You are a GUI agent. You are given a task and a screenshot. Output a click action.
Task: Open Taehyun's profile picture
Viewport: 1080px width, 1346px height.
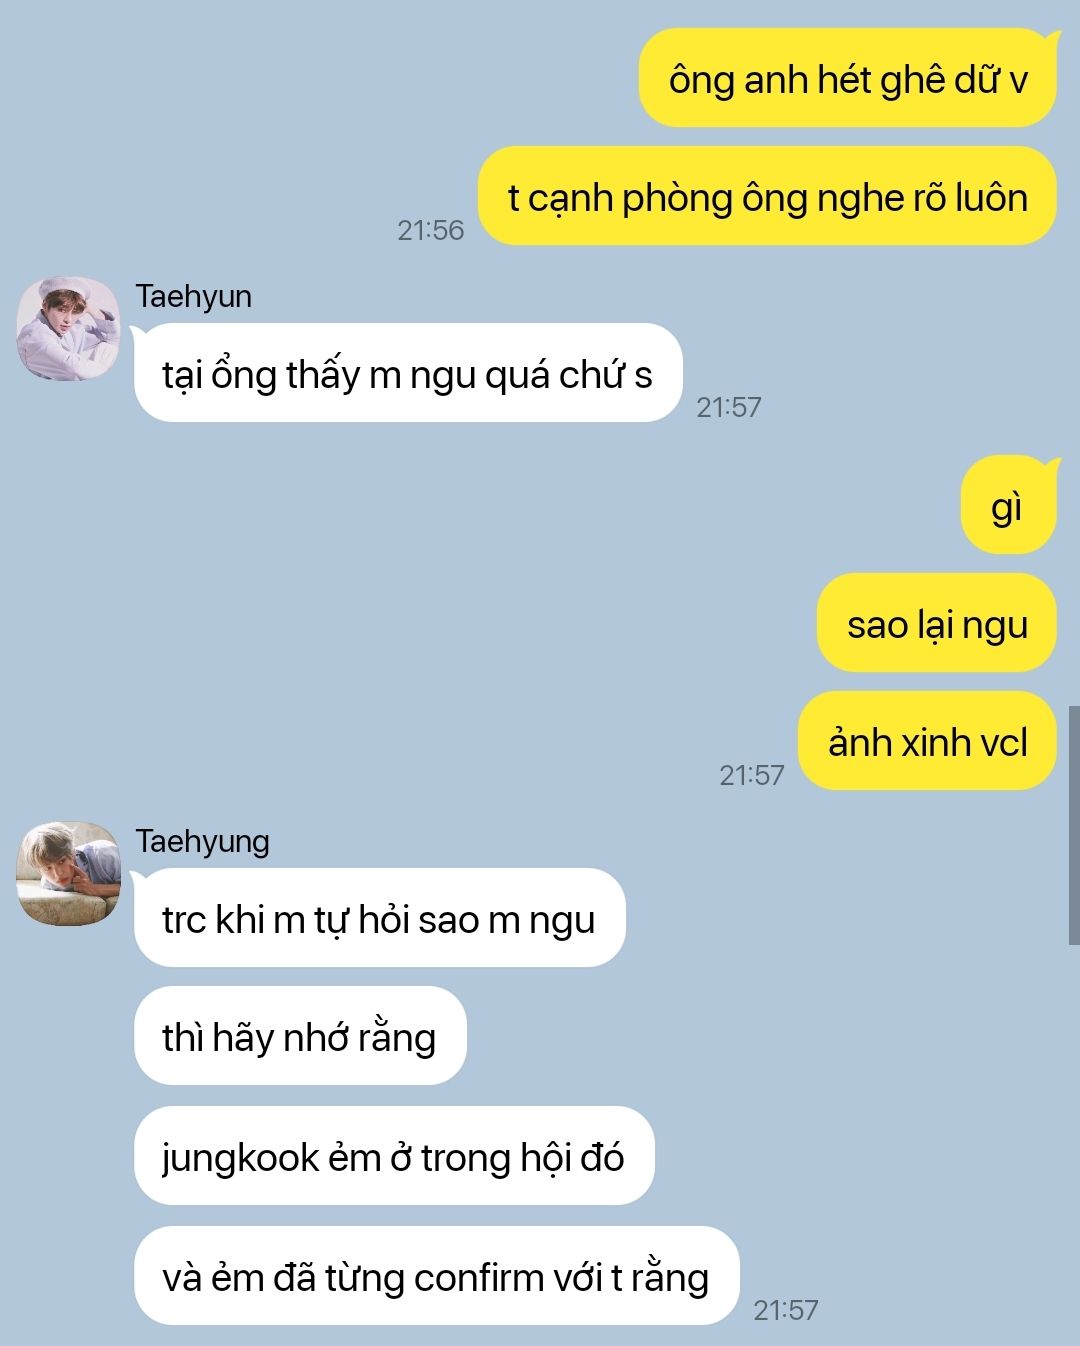coord(68,329)
